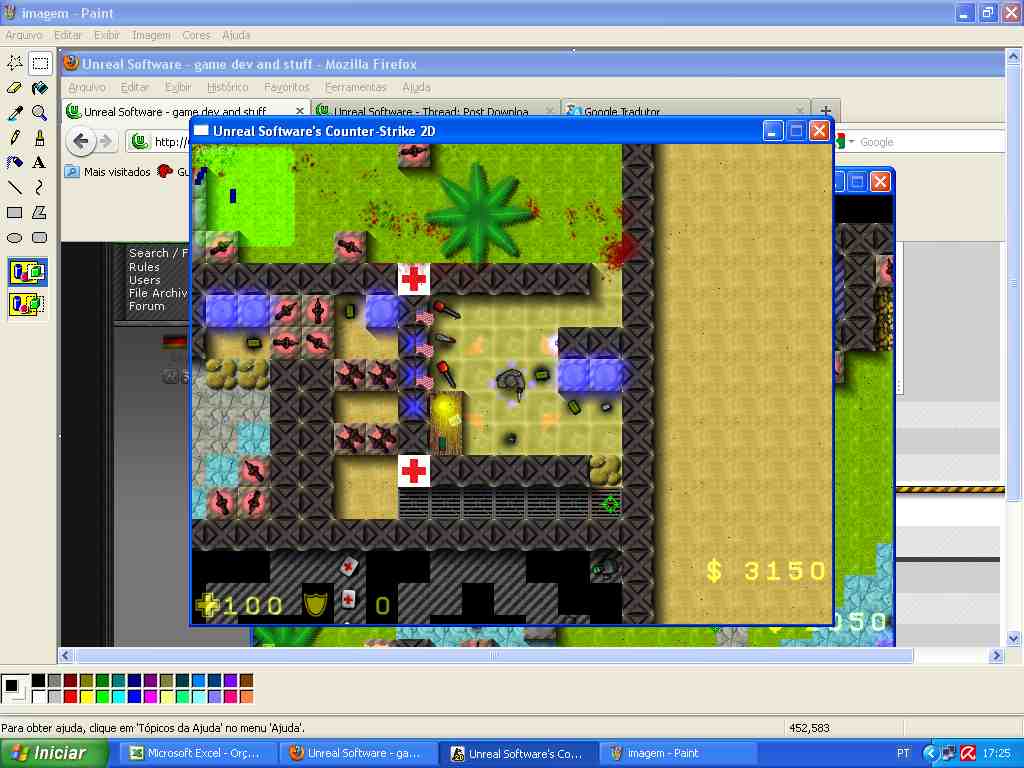Select the Curve tool

click(40, 187)
